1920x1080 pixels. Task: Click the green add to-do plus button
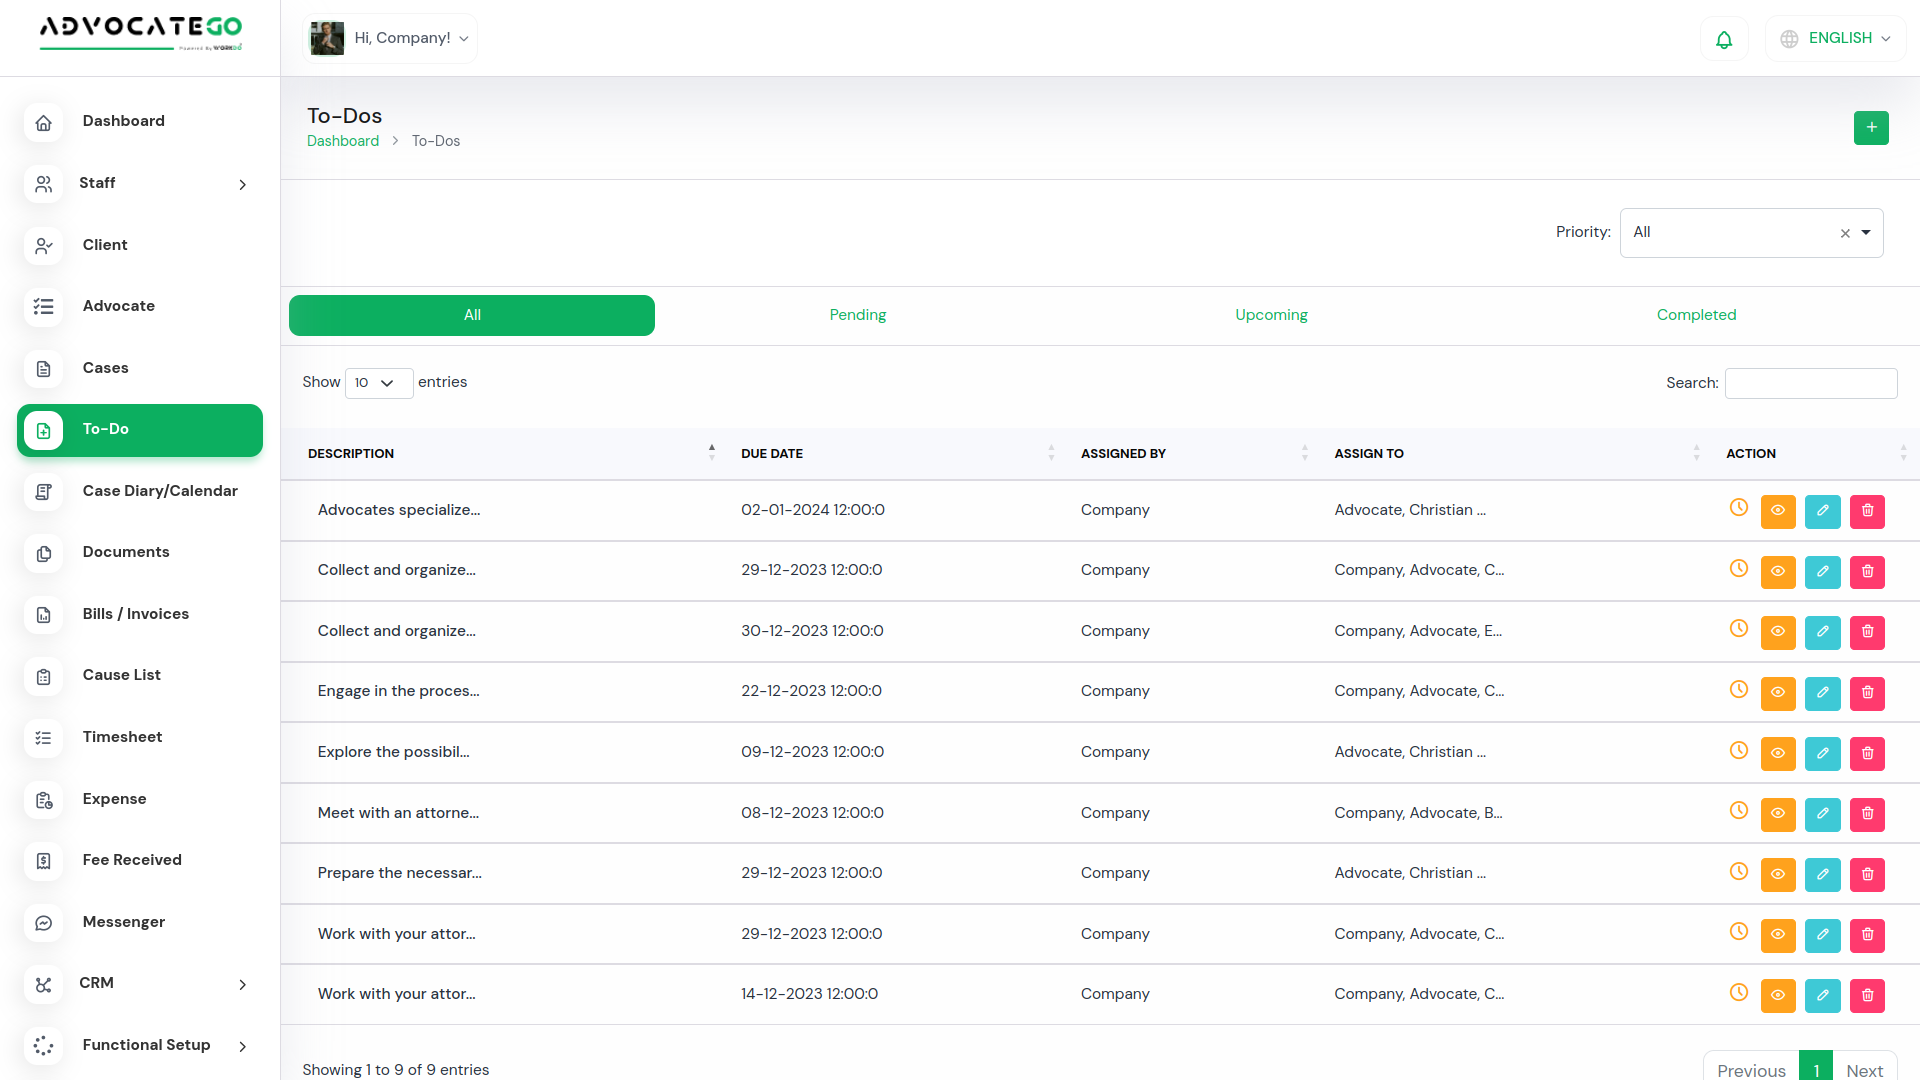pyautogui.click(x=1870, y=128)
